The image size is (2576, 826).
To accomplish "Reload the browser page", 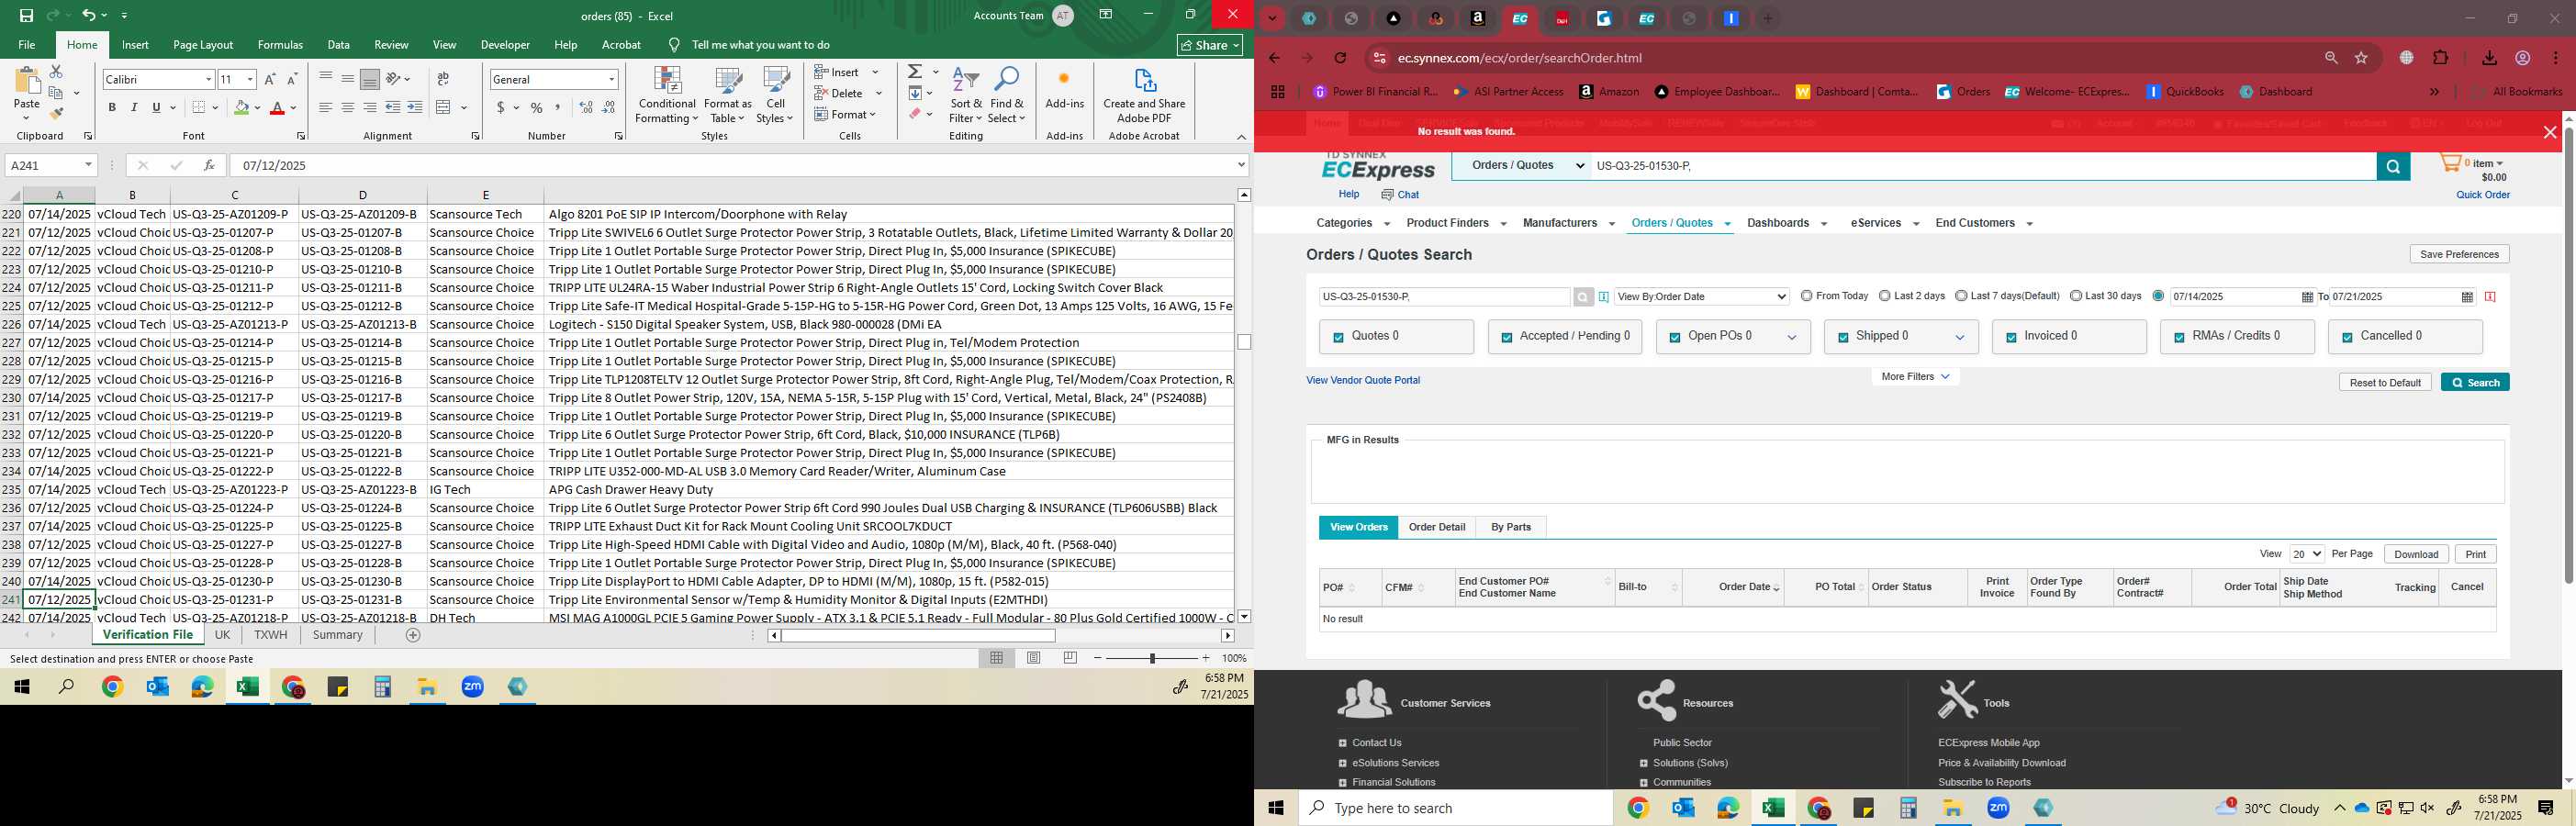I will [1341, 58].
